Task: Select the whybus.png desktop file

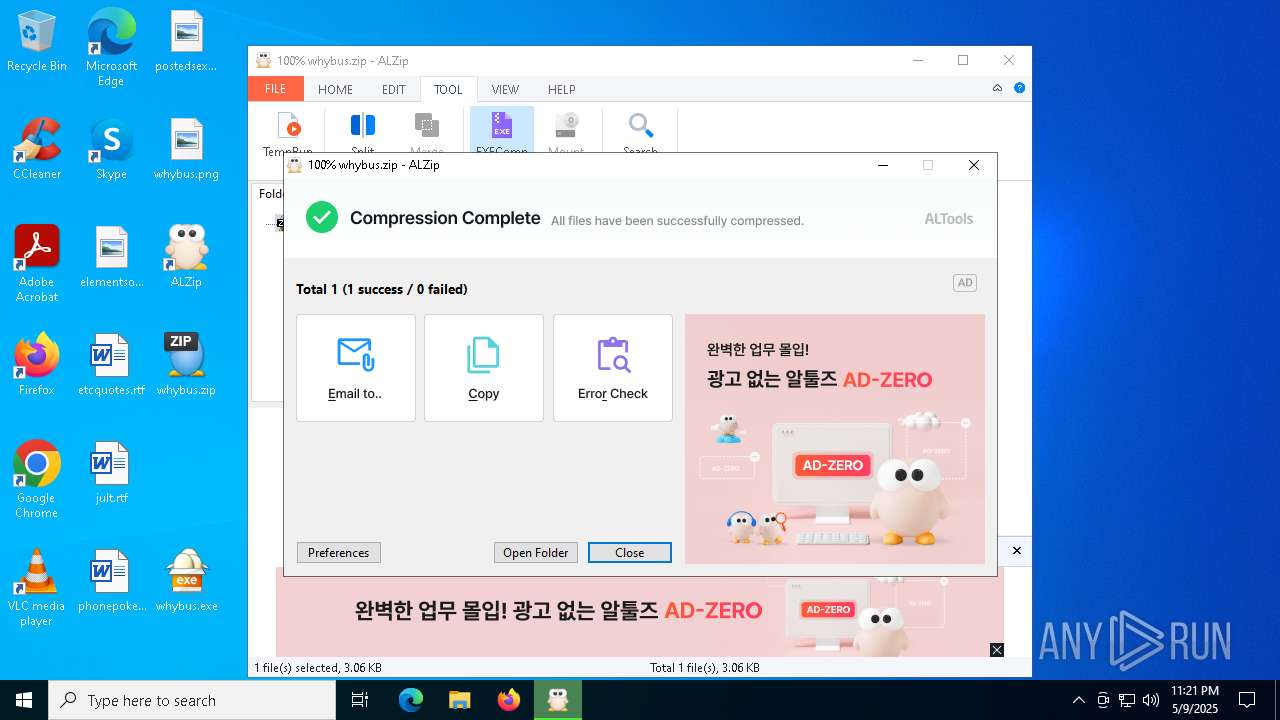Action: pos(186,150)
